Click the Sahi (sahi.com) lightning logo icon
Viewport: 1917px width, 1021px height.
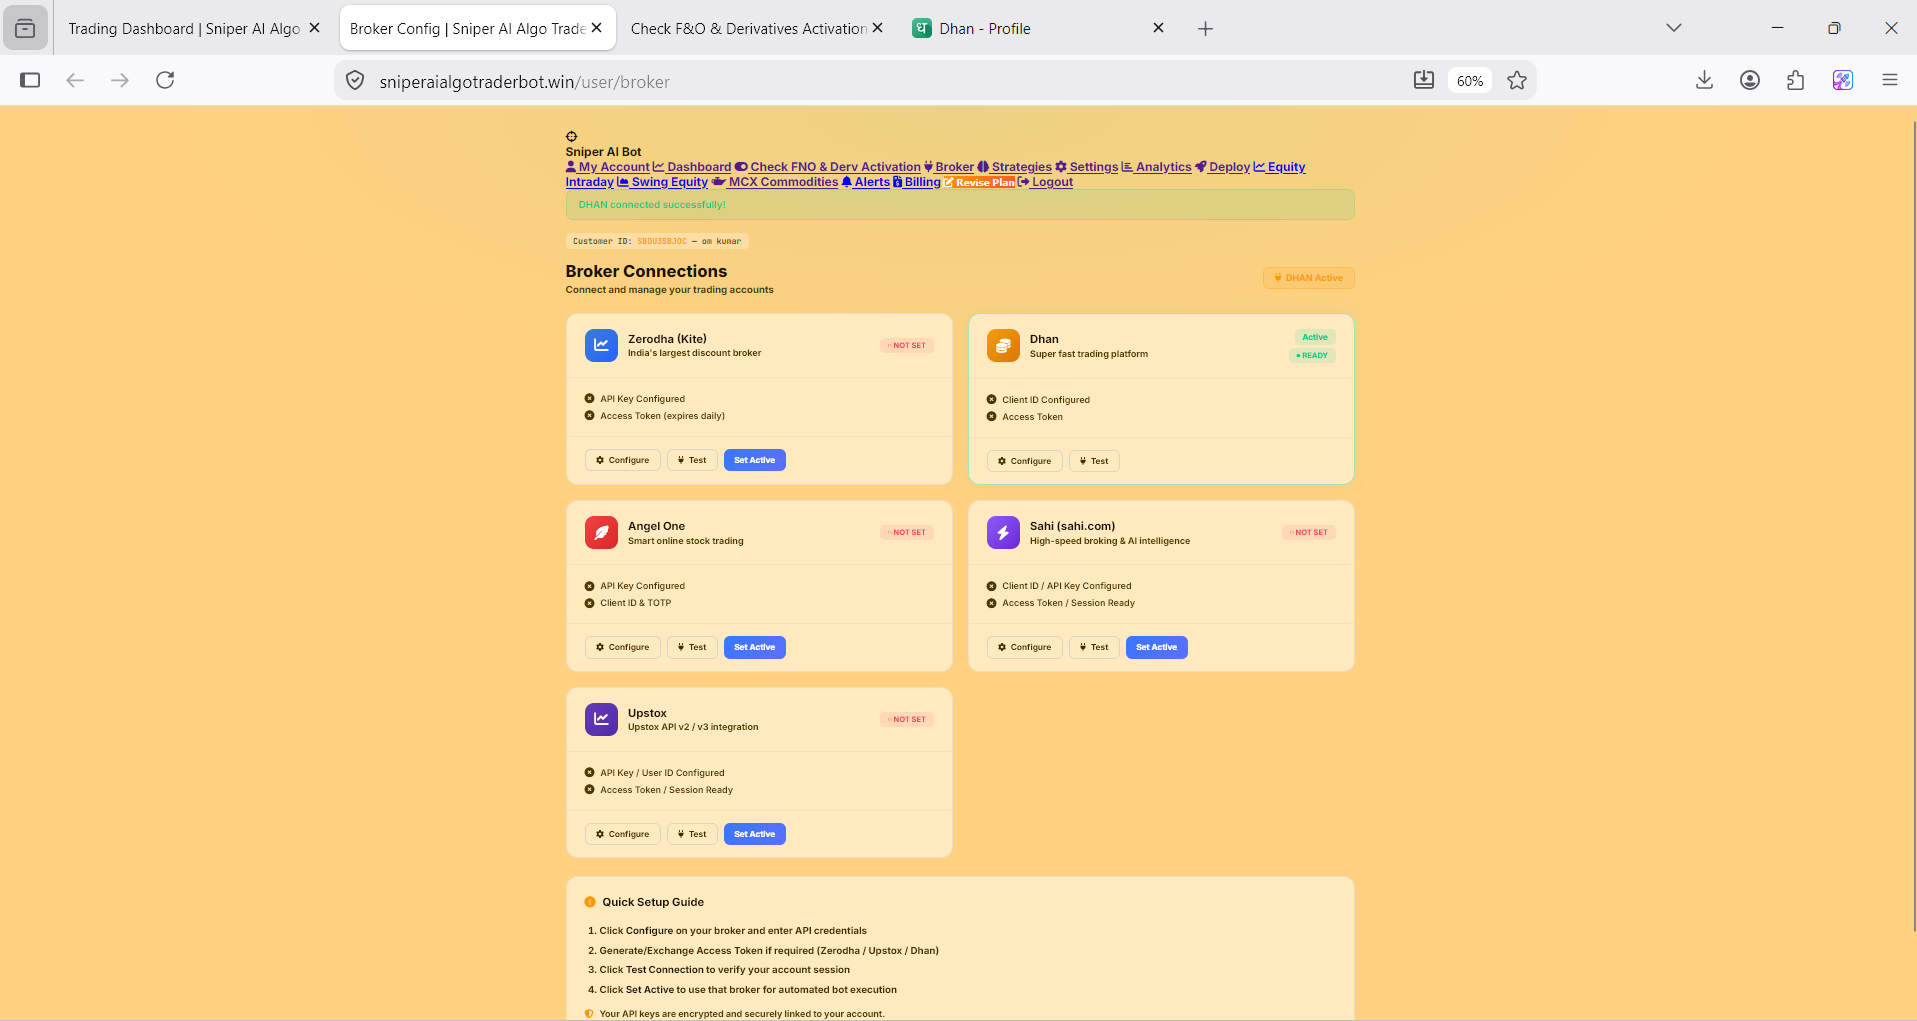pyautogui.click(x=1003, y=532)
